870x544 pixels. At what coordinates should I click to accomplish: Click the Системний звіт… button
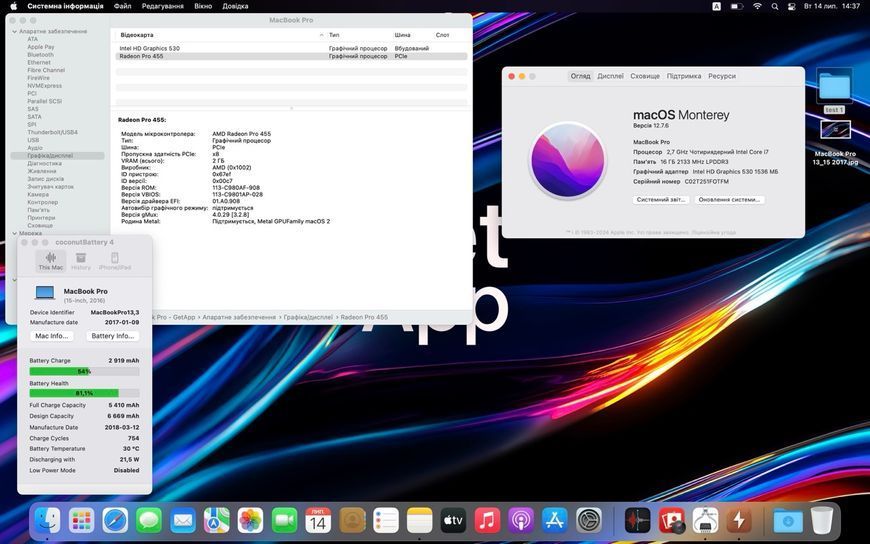[661, 199]
